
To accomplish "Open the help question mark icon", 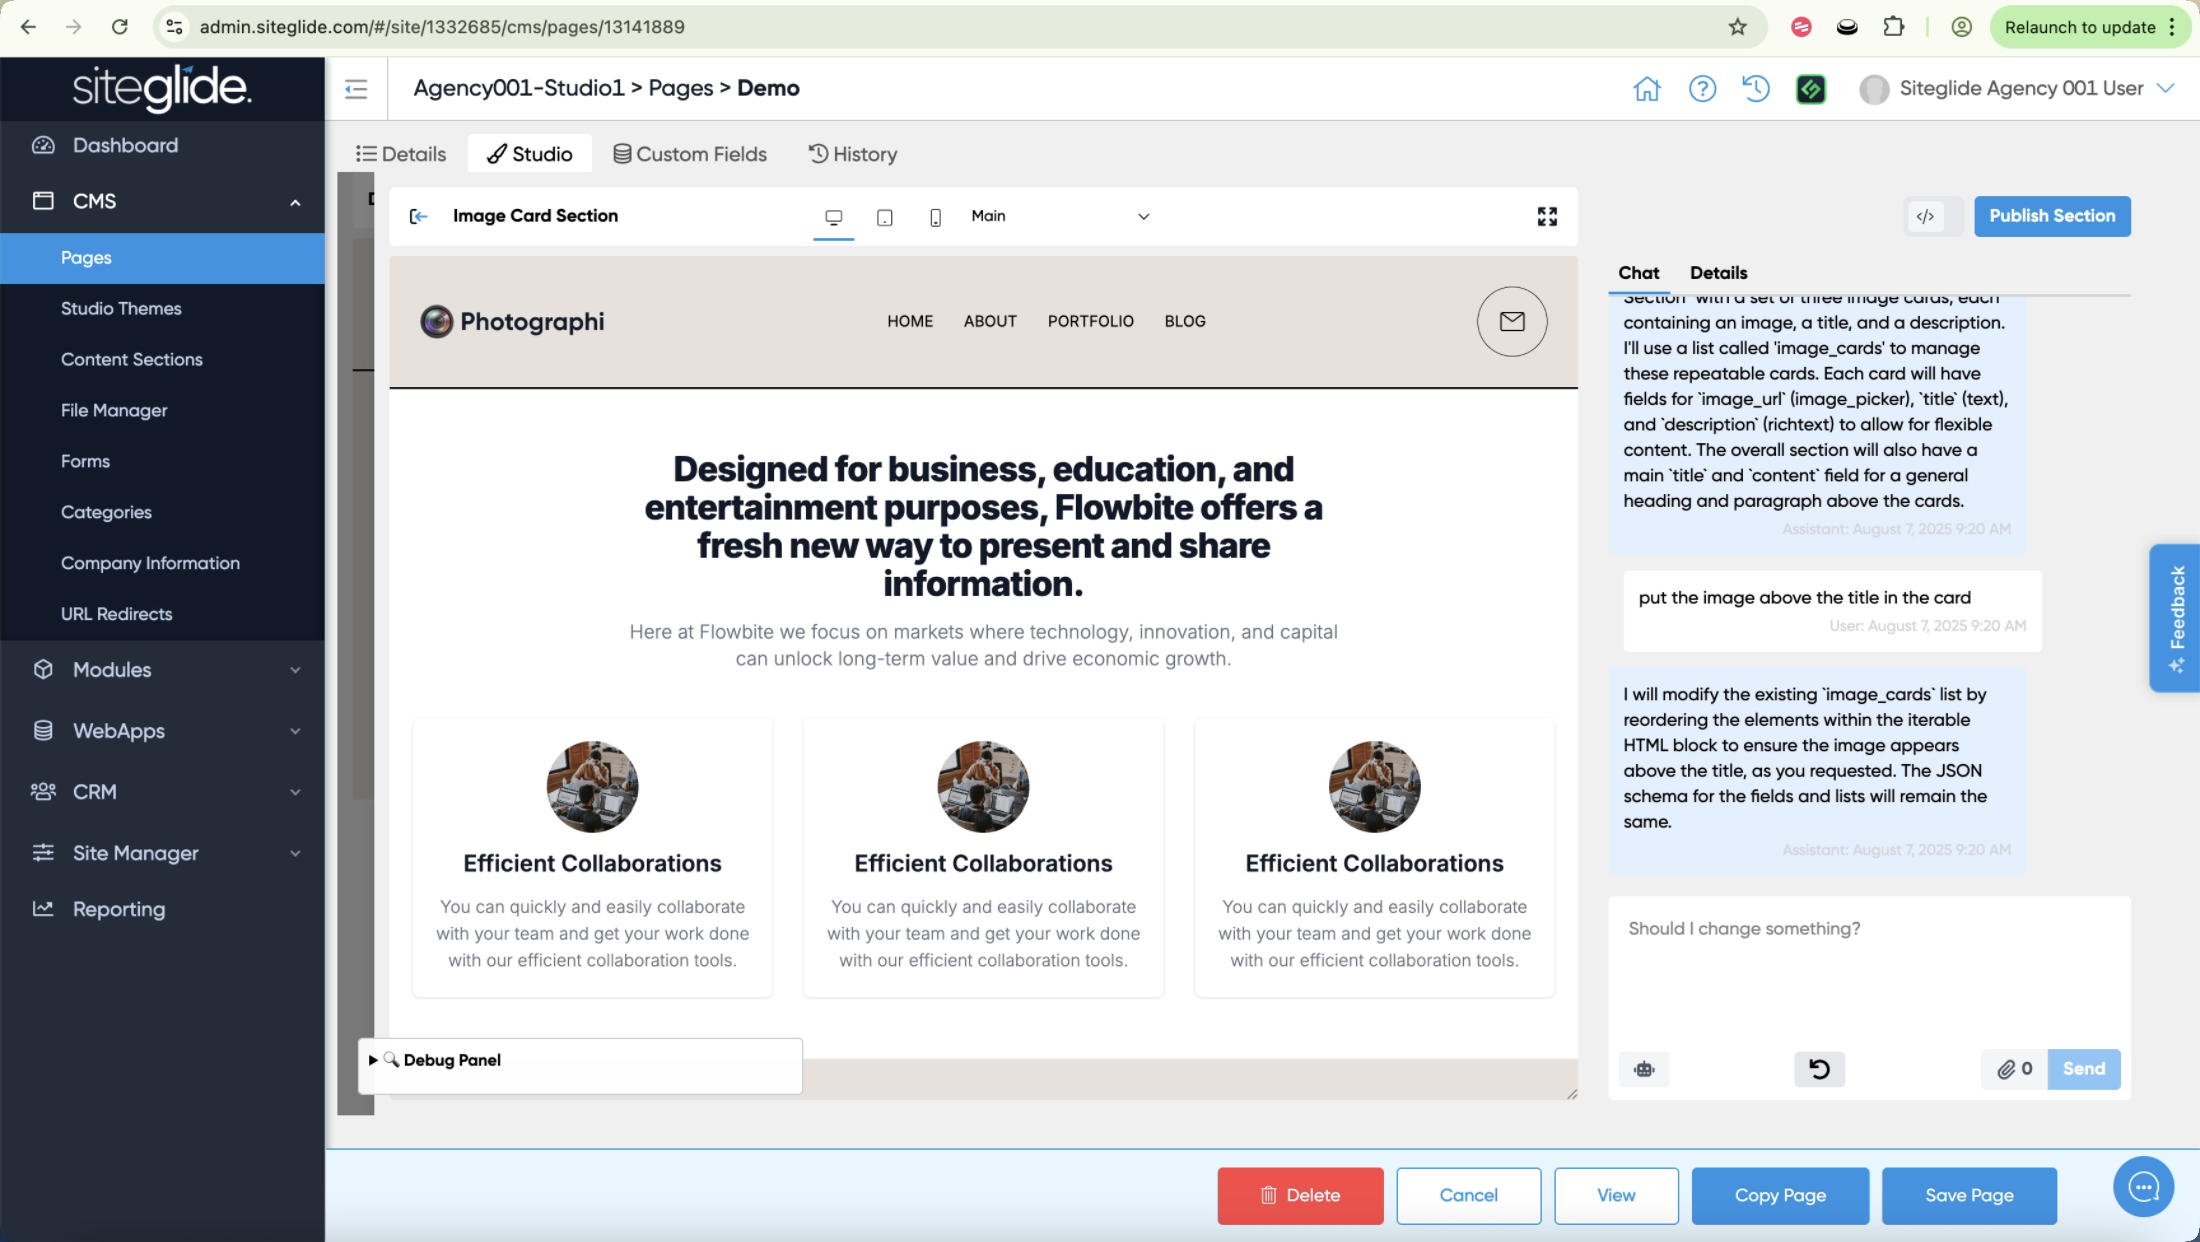I will (1702, 88).
